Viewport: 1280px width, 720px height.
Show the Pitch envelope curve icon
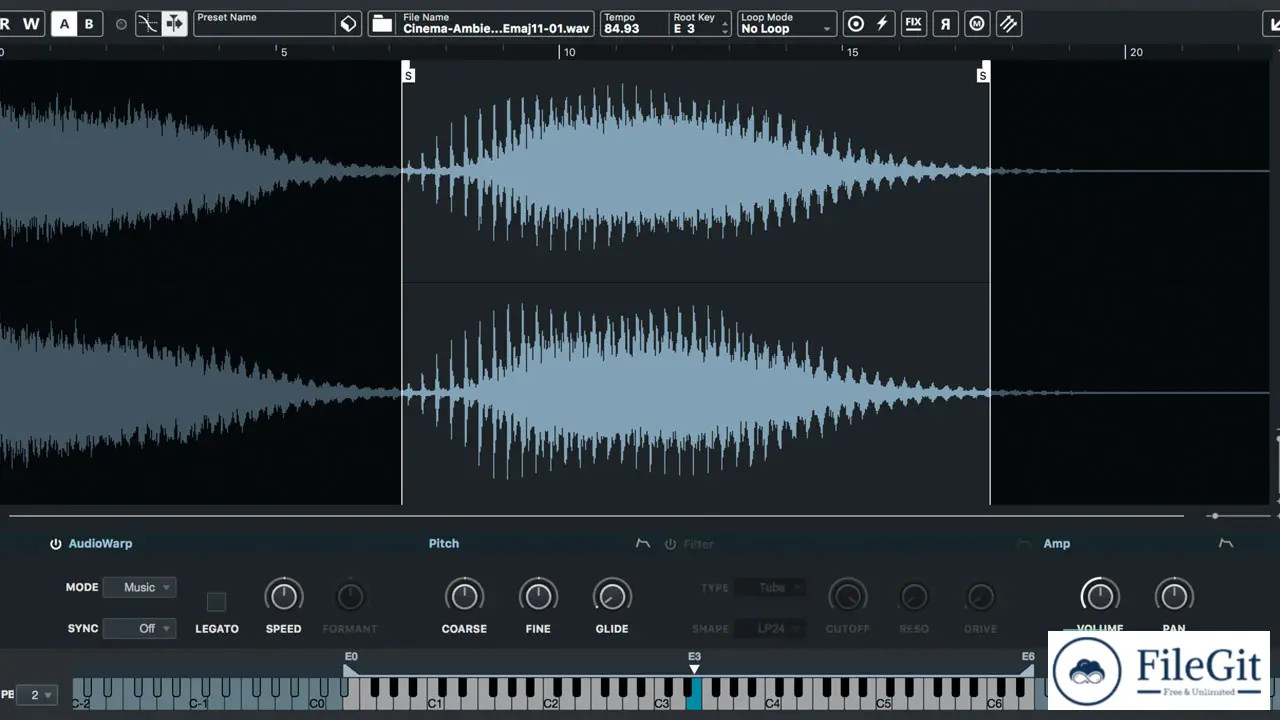643,544
